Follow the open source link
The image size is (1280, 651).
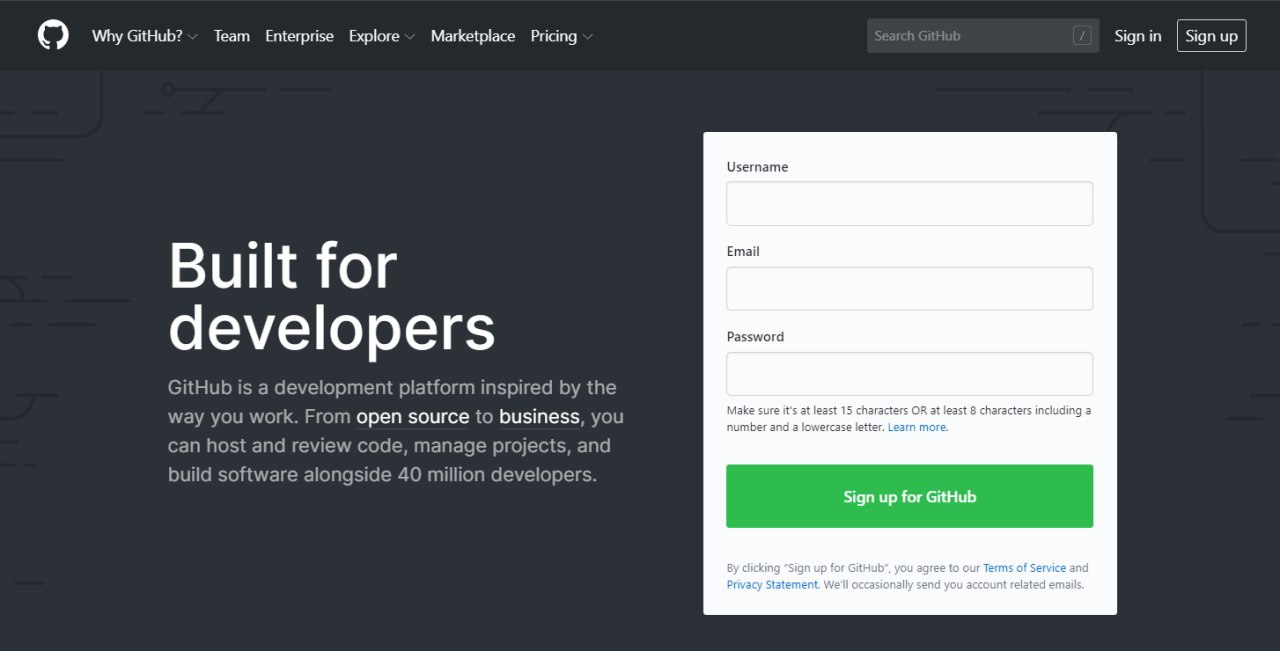[413, 417]
